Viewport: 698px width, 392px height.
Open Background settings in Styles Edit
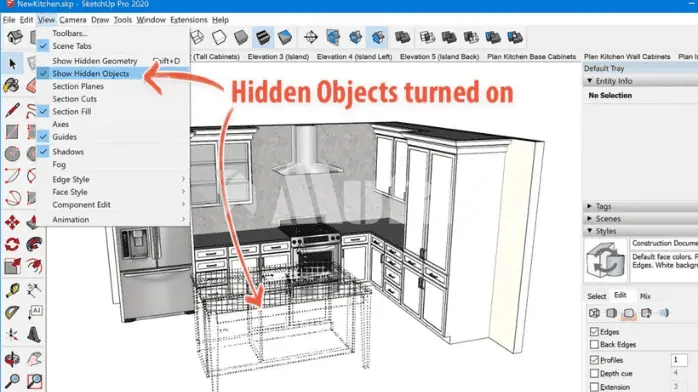click(x=629, y=313)
